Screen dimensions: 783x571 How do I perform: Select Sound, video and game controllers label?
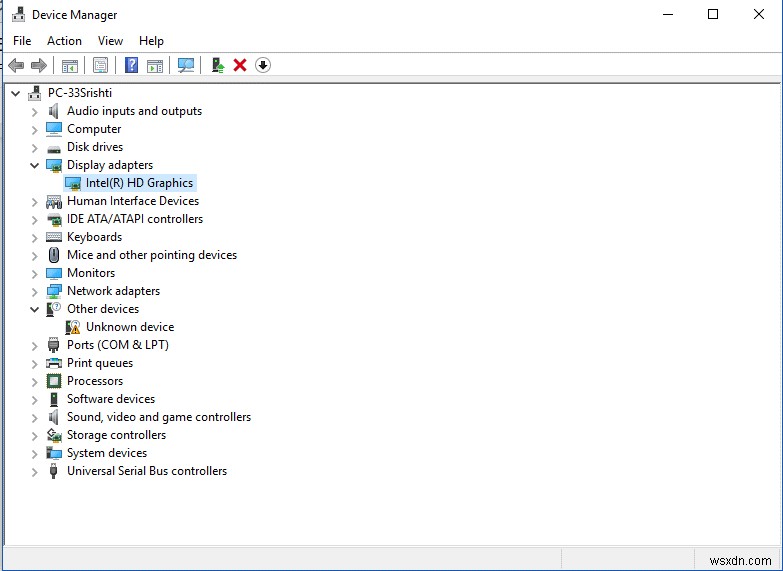tap(159, 417)
